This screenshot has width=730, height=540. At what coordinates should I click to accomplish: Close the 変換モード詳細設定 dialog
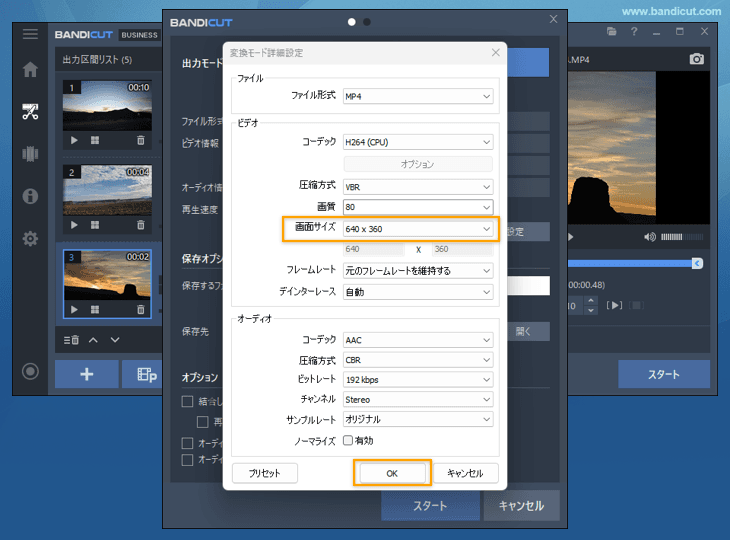[496, 53]
